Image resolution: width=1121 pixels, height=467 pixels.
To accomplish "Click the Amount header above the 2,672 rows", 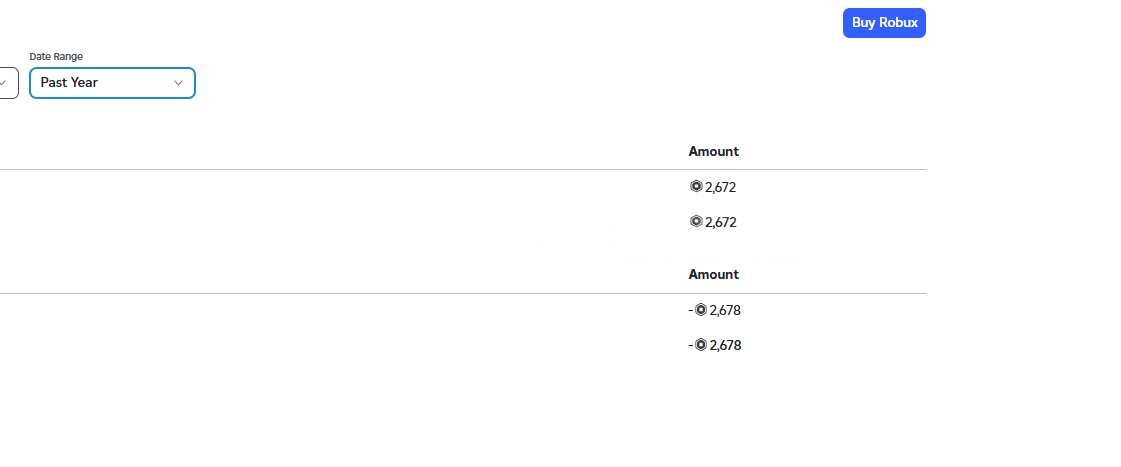I will coord(713,152).
